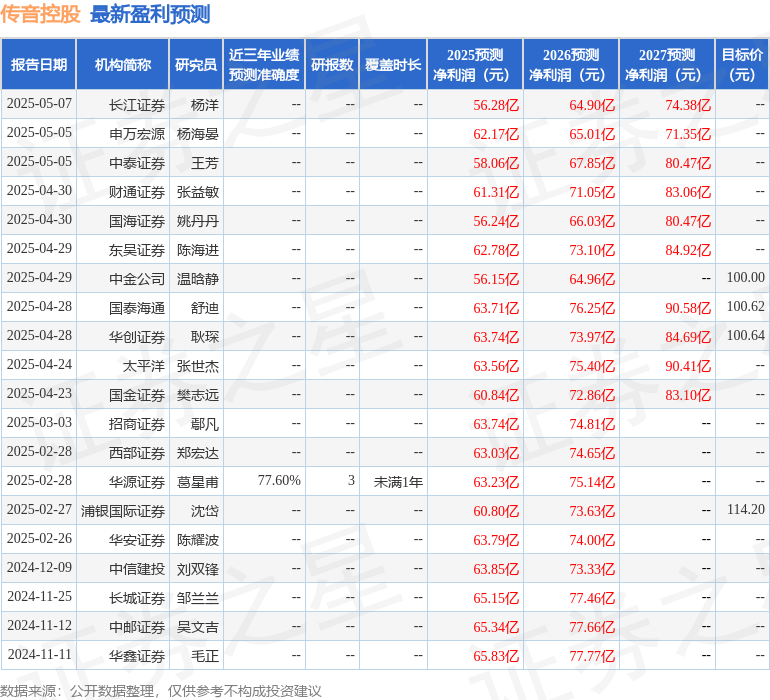Select institution 华源证券

click(x=137, y=482)
